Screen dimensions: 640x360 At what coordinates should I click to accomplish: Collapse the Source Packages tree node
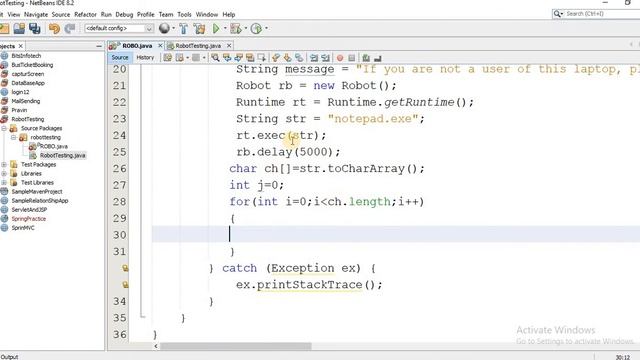click(x=4, y=128)
